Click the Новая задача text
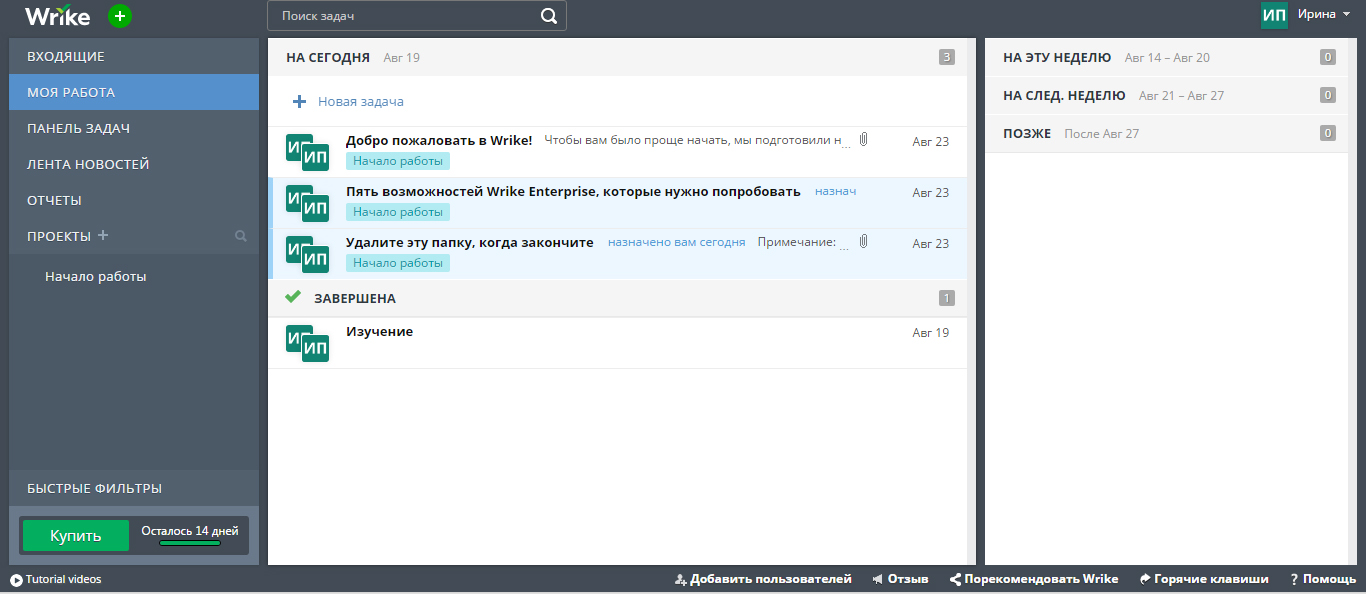This screenshot has height=594, width=1366. click(x=361, y=101)
